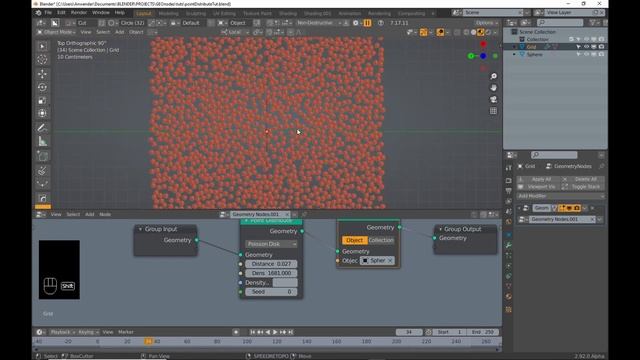This screenshot has height=360, width=640.
Task: Collapse the Group Output node
Action: coord(440,229)
